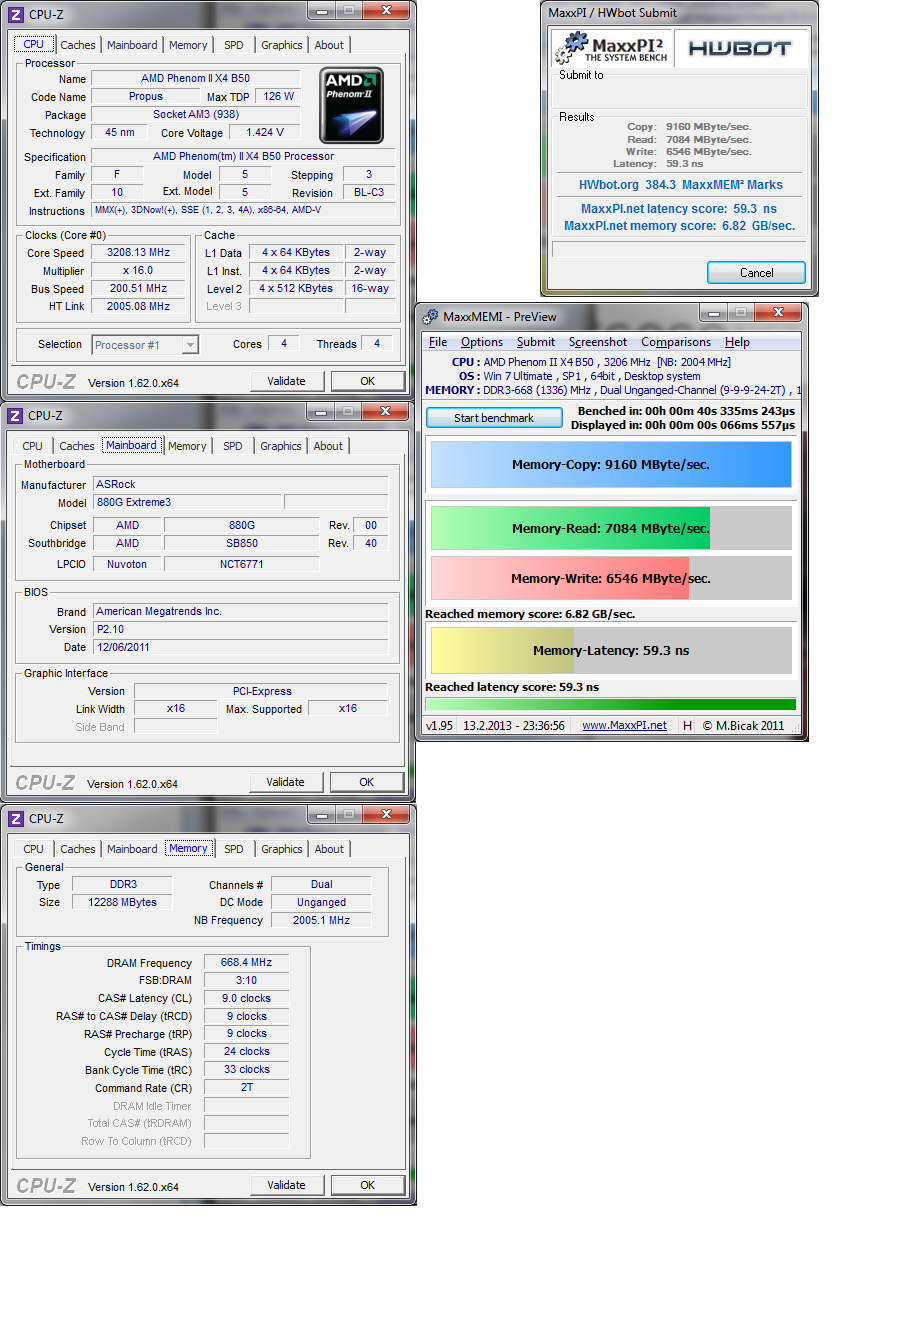The height and width of the screenshot is (1336, 920).
Task: Click MaxxMEMI gear icon in title bar
Action: pos(430,317)
